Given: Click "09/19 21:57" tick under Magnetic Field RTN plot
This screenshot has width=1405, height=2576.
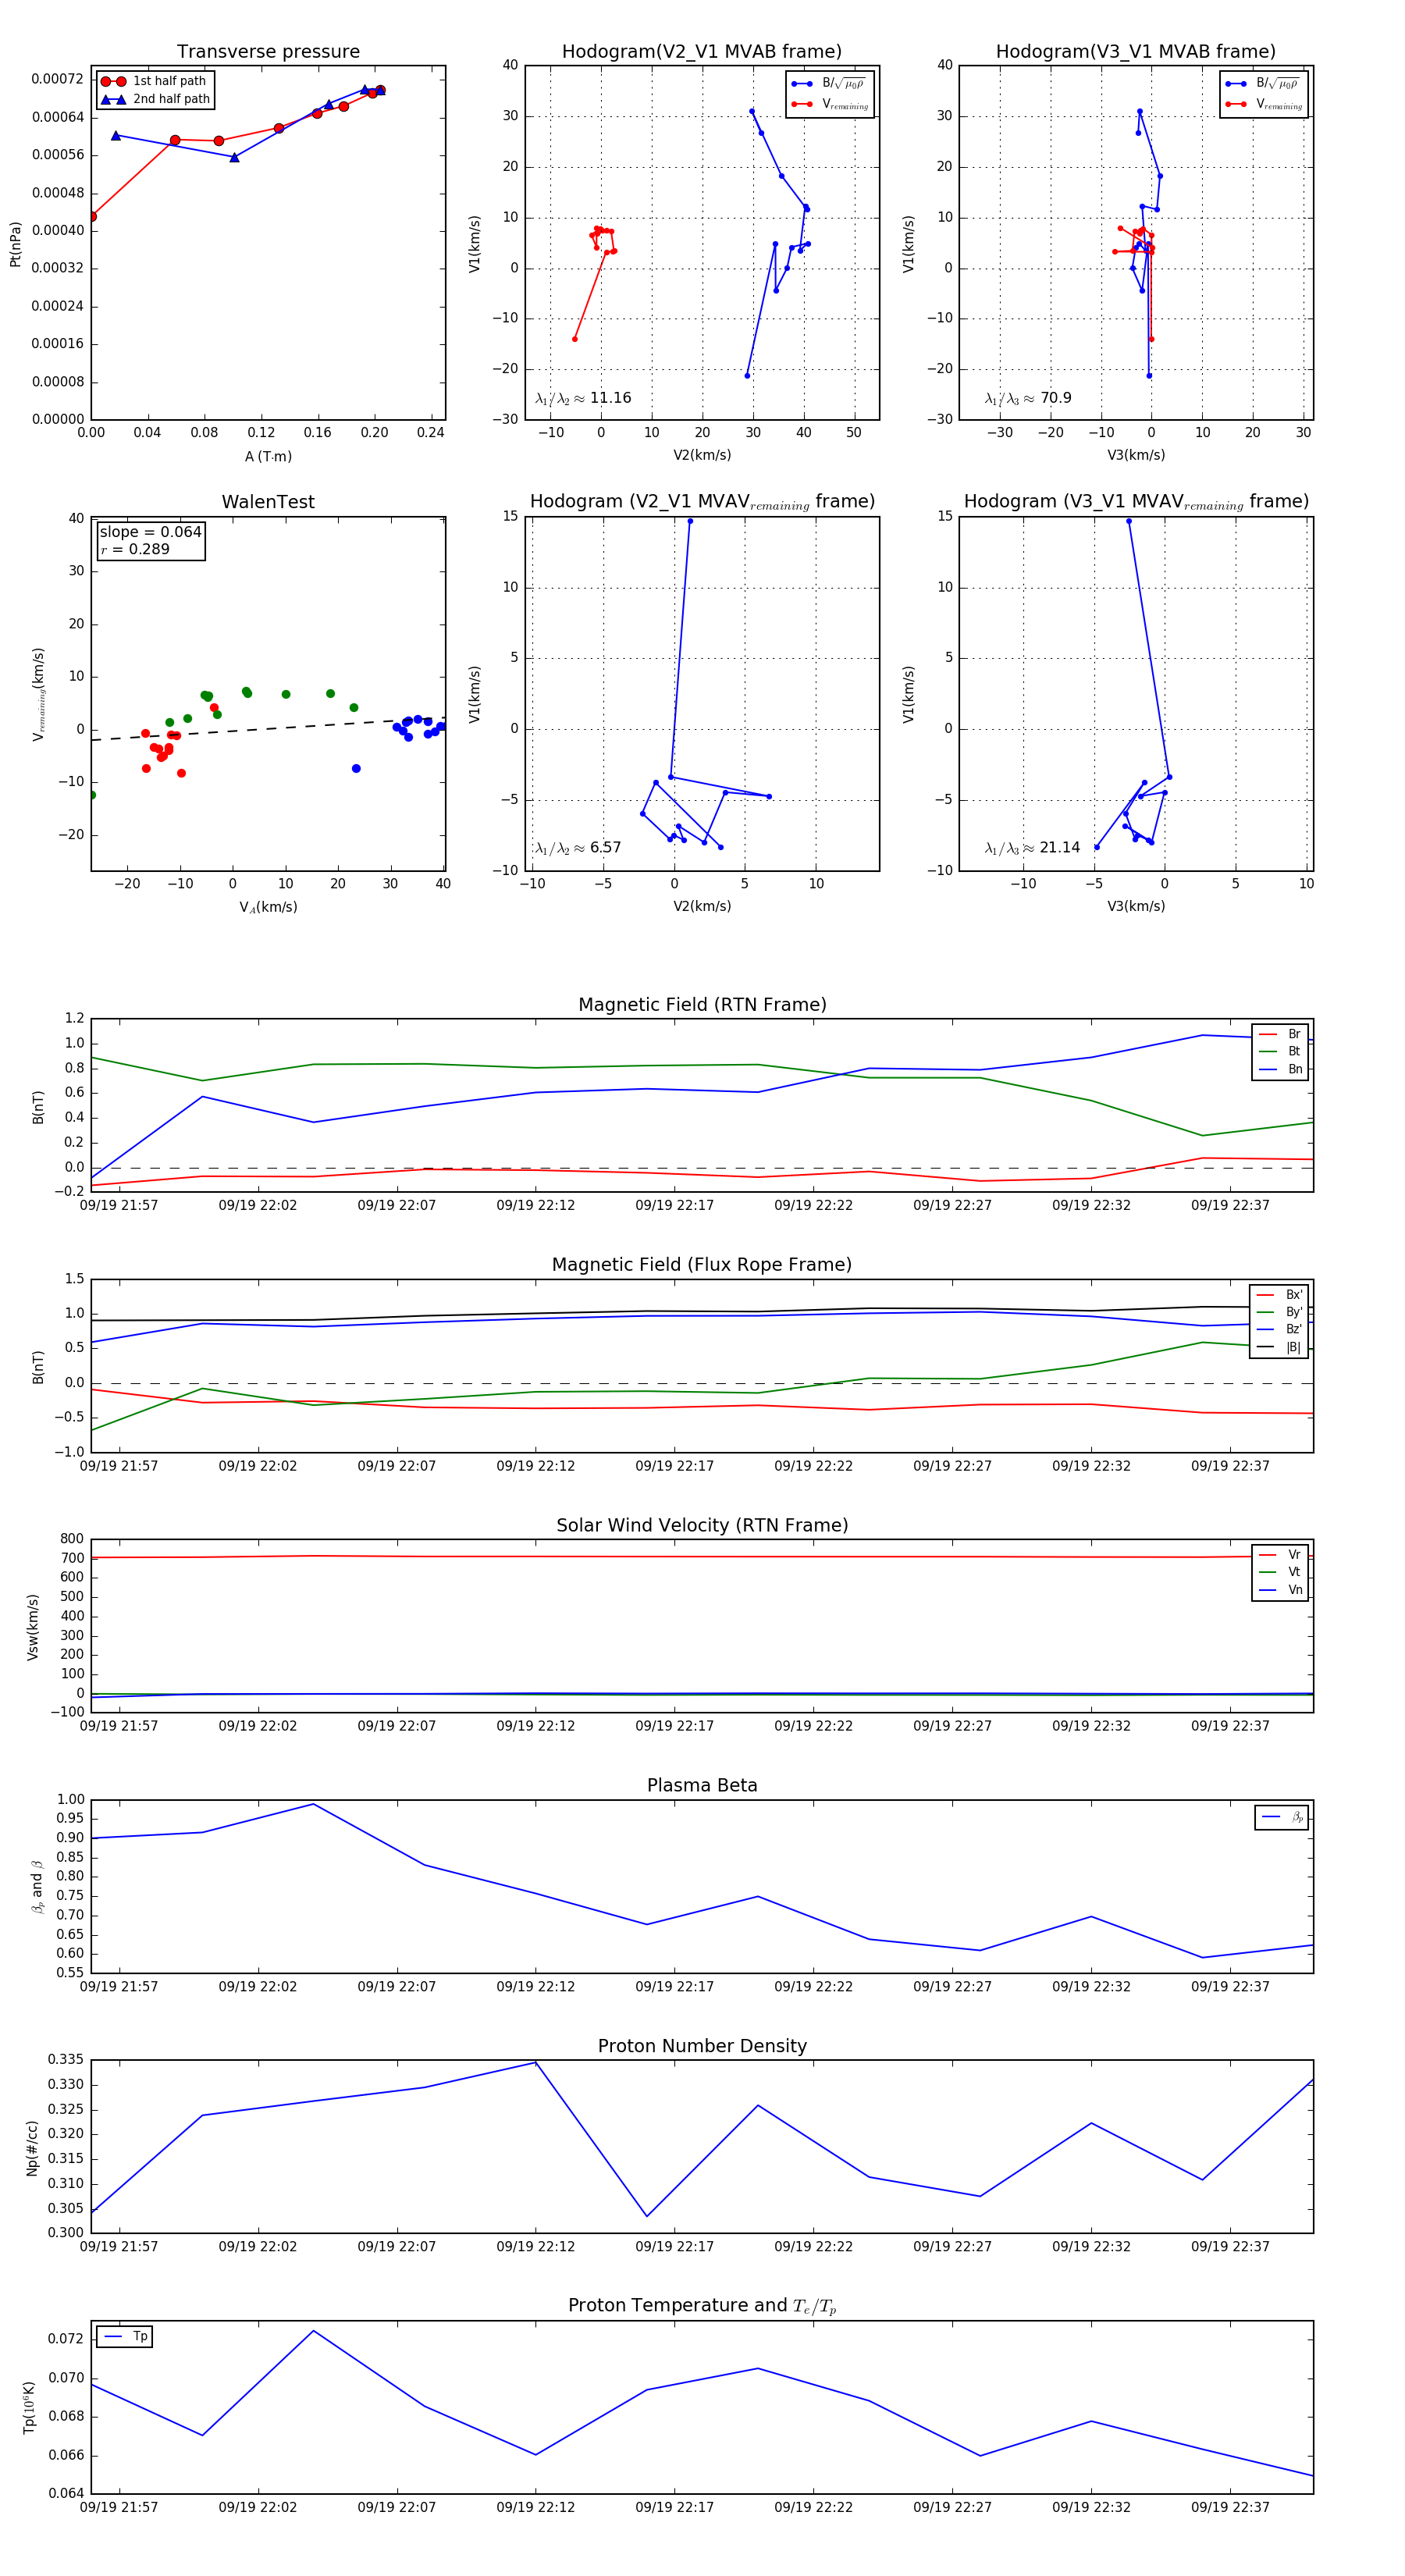Looking at the screenshot, I should point(119,1205).
